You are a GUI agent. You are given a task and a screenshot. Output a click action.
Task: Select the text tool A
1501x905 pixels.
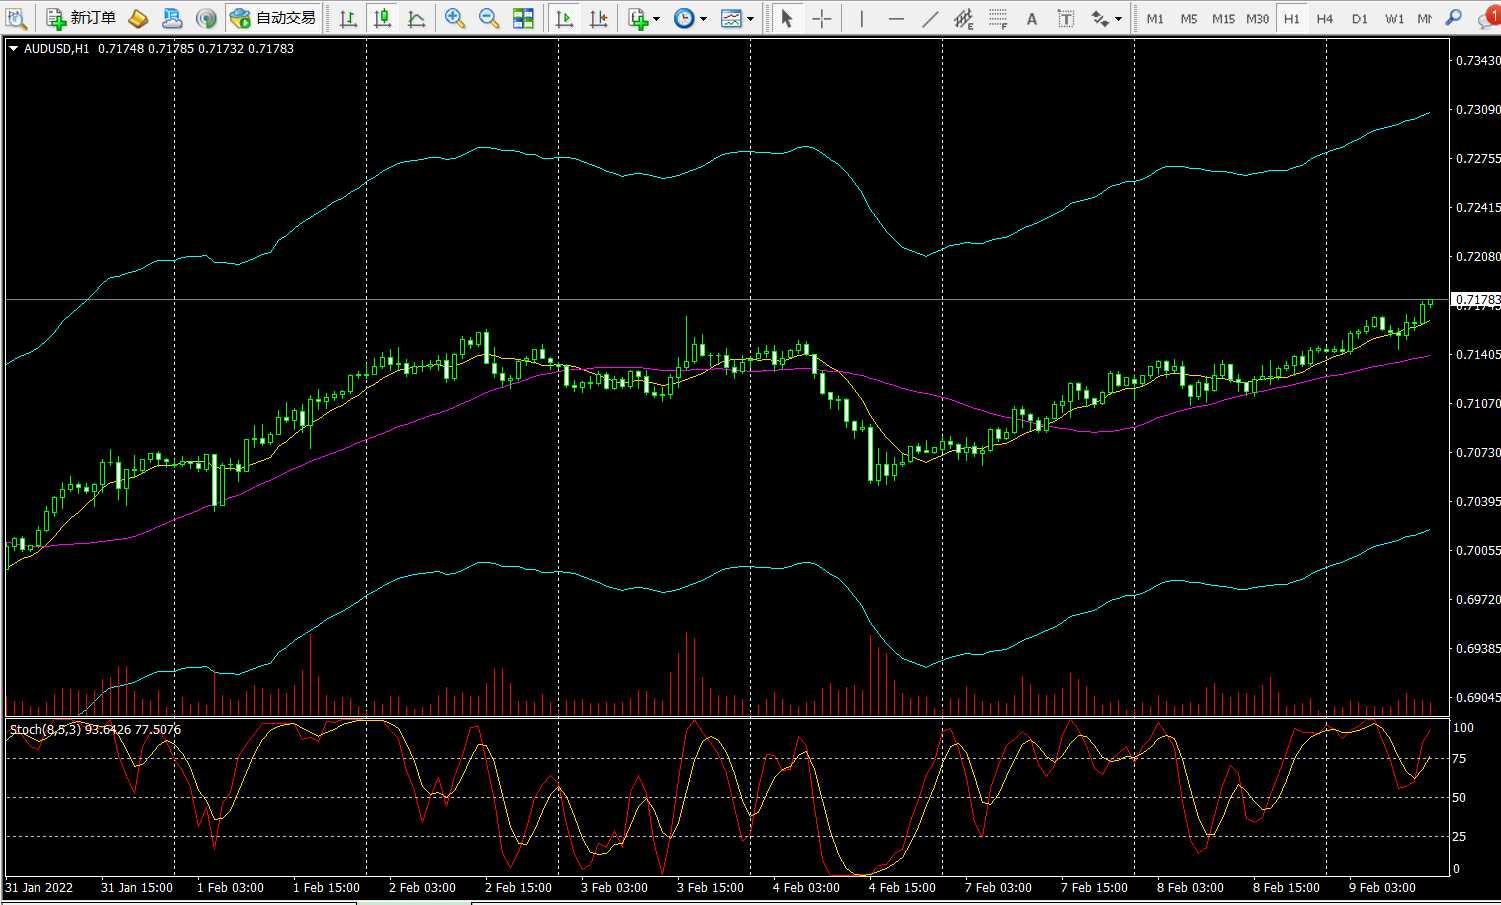click(1032, 18)
